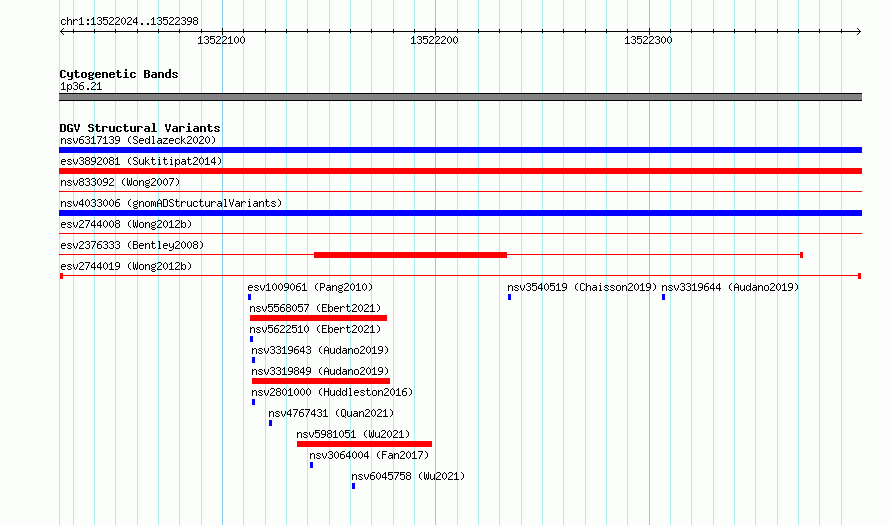Open nsv3319644 (Audano2019) variant
The image size is (890, 525).
coord(730,287)
